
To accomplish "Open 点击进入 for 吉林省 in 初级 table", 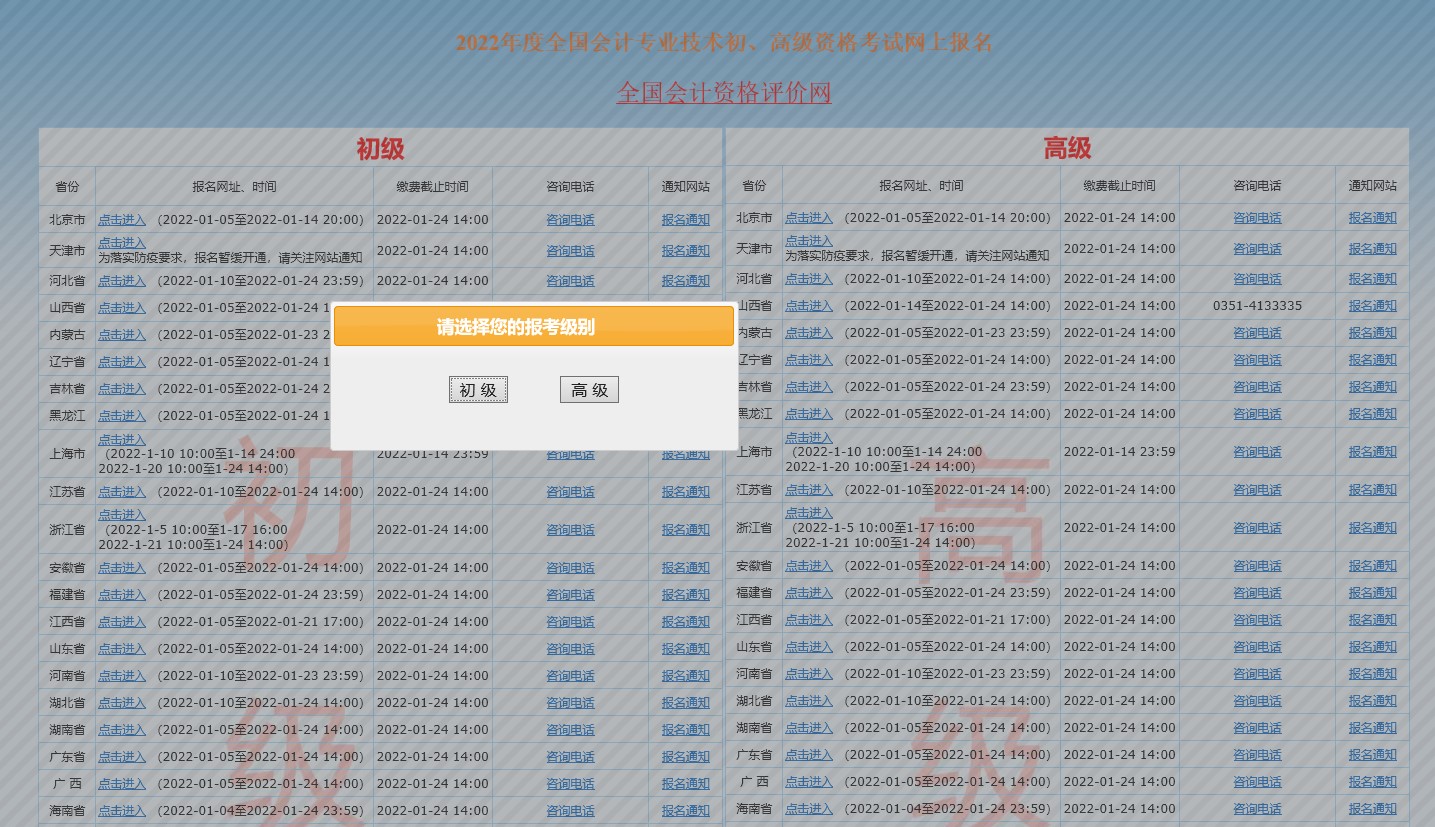I will tap(122, 389).
